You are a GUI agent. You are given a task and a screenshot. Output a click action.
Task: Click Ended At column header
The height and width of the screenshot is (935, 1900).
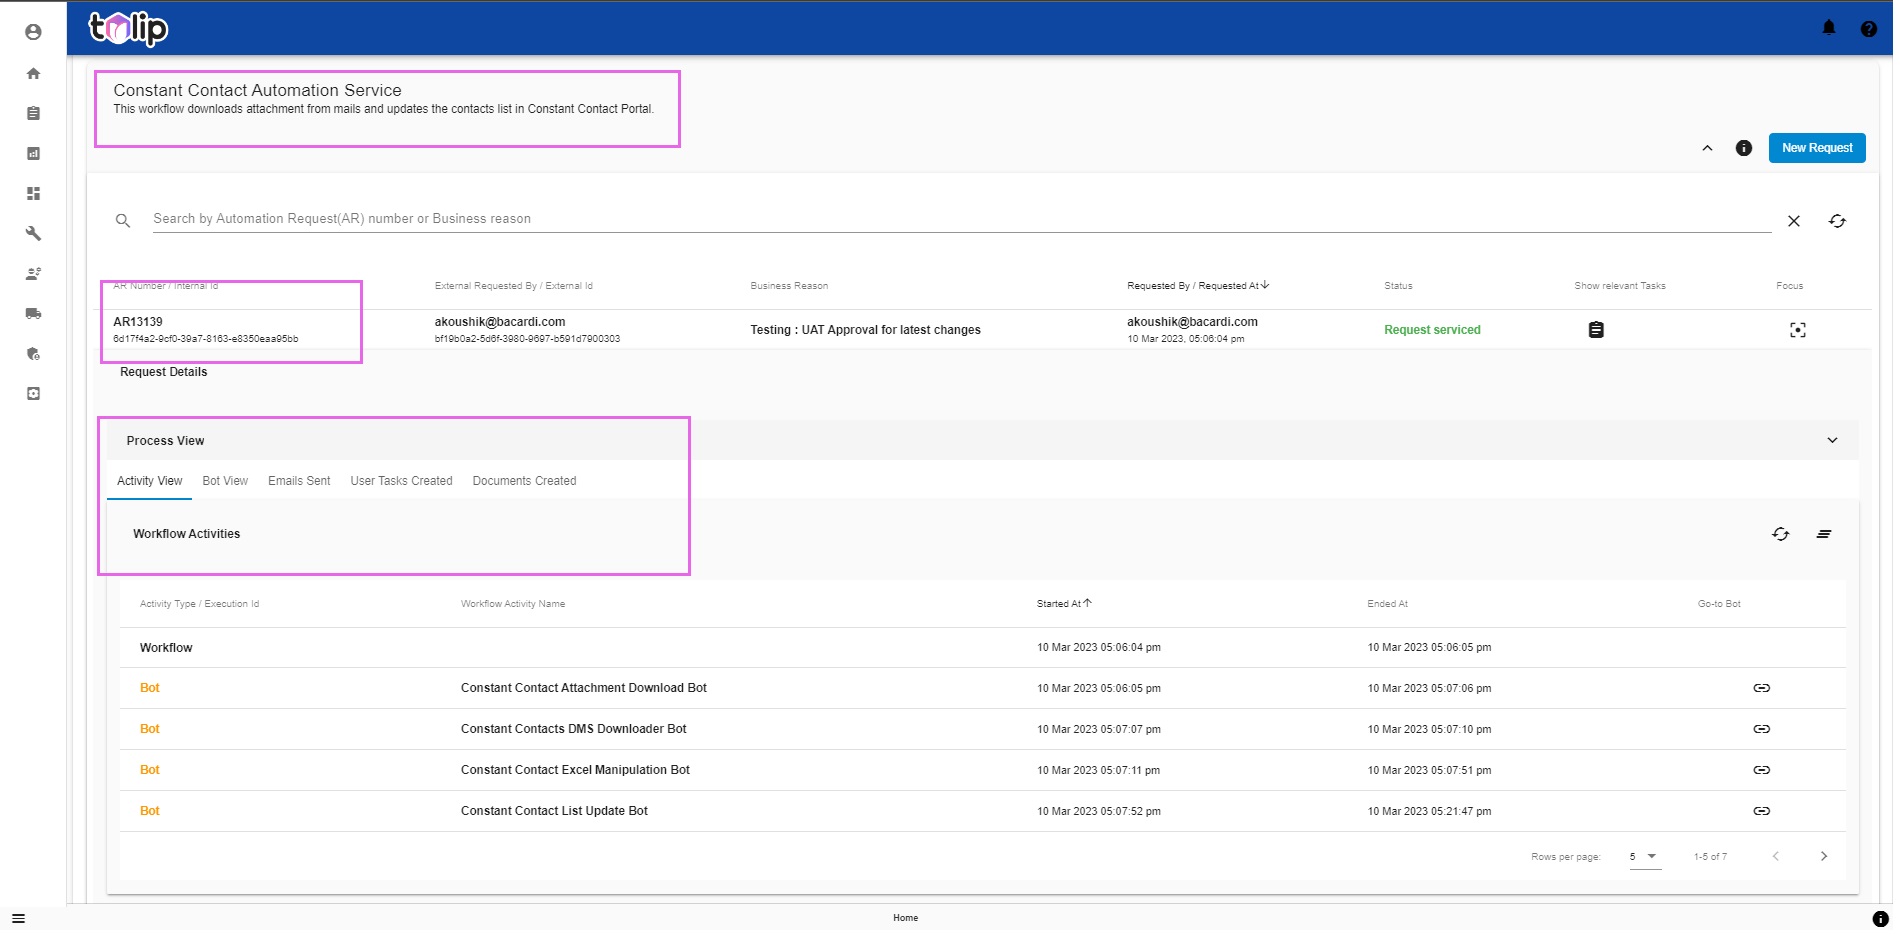pos(1387,604)
